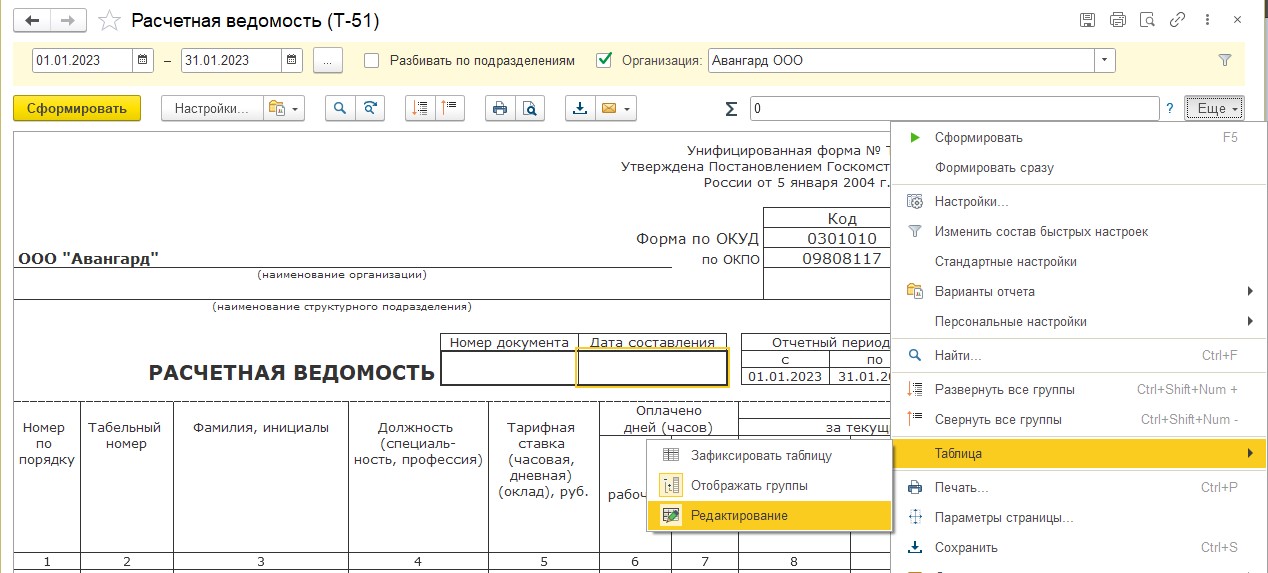Click the OKUD code cell 0301010
The width and height of the screenshot is (1268, 573).
point(842,239)
